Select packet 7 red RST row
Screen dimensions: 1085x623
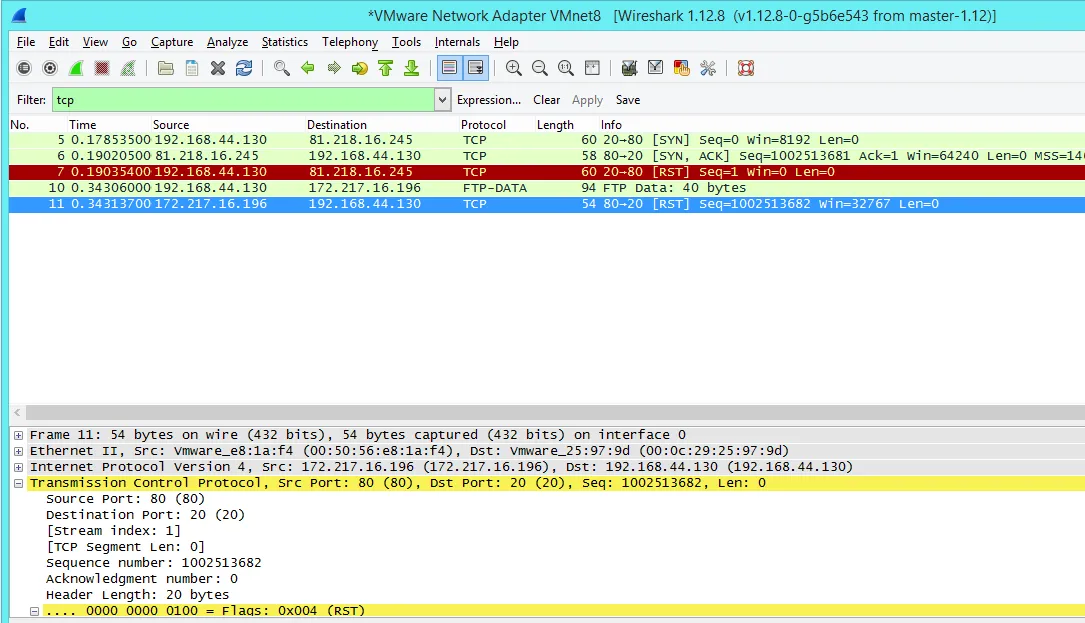tap(547, 172)
